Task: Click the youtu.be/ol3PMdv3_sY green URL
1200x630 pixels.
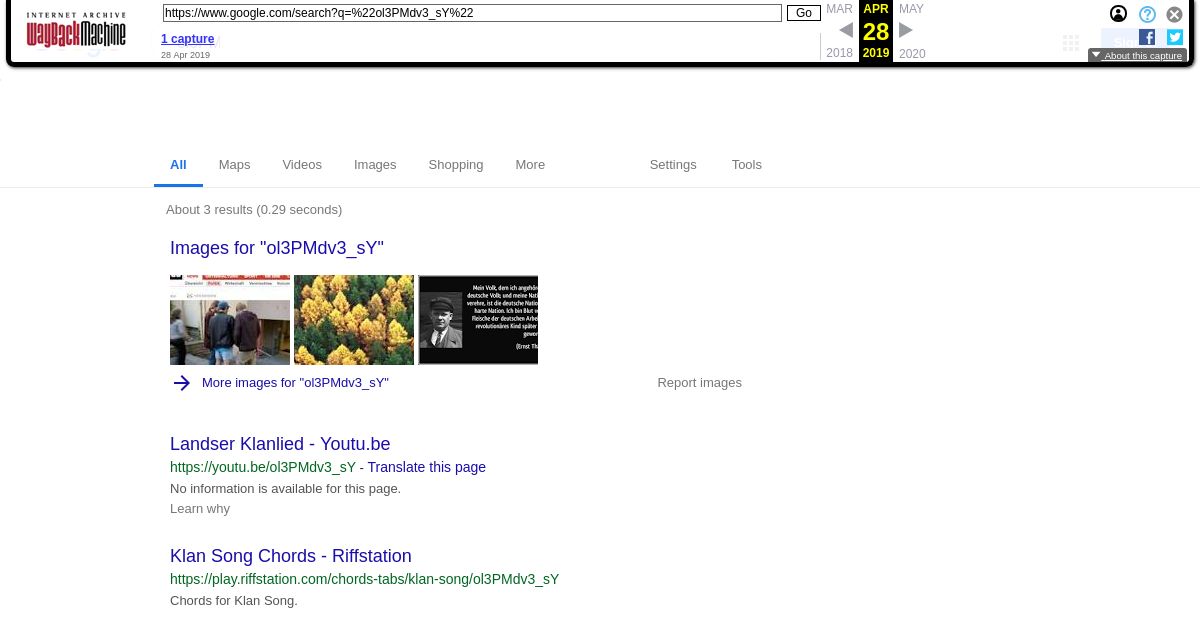Action: (x=263, y=467)
